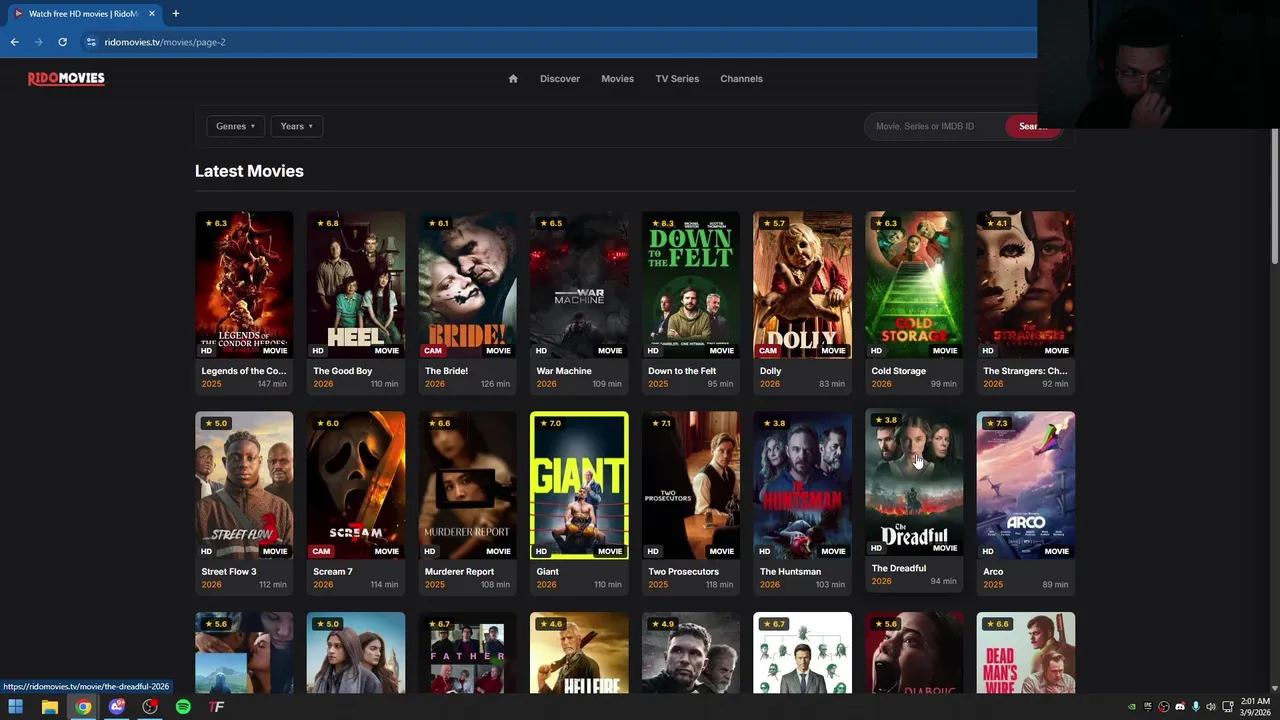This screenshot has width=1280, height=720.
Task: Open File Explorer from taskbar
Action: [49, 707]
